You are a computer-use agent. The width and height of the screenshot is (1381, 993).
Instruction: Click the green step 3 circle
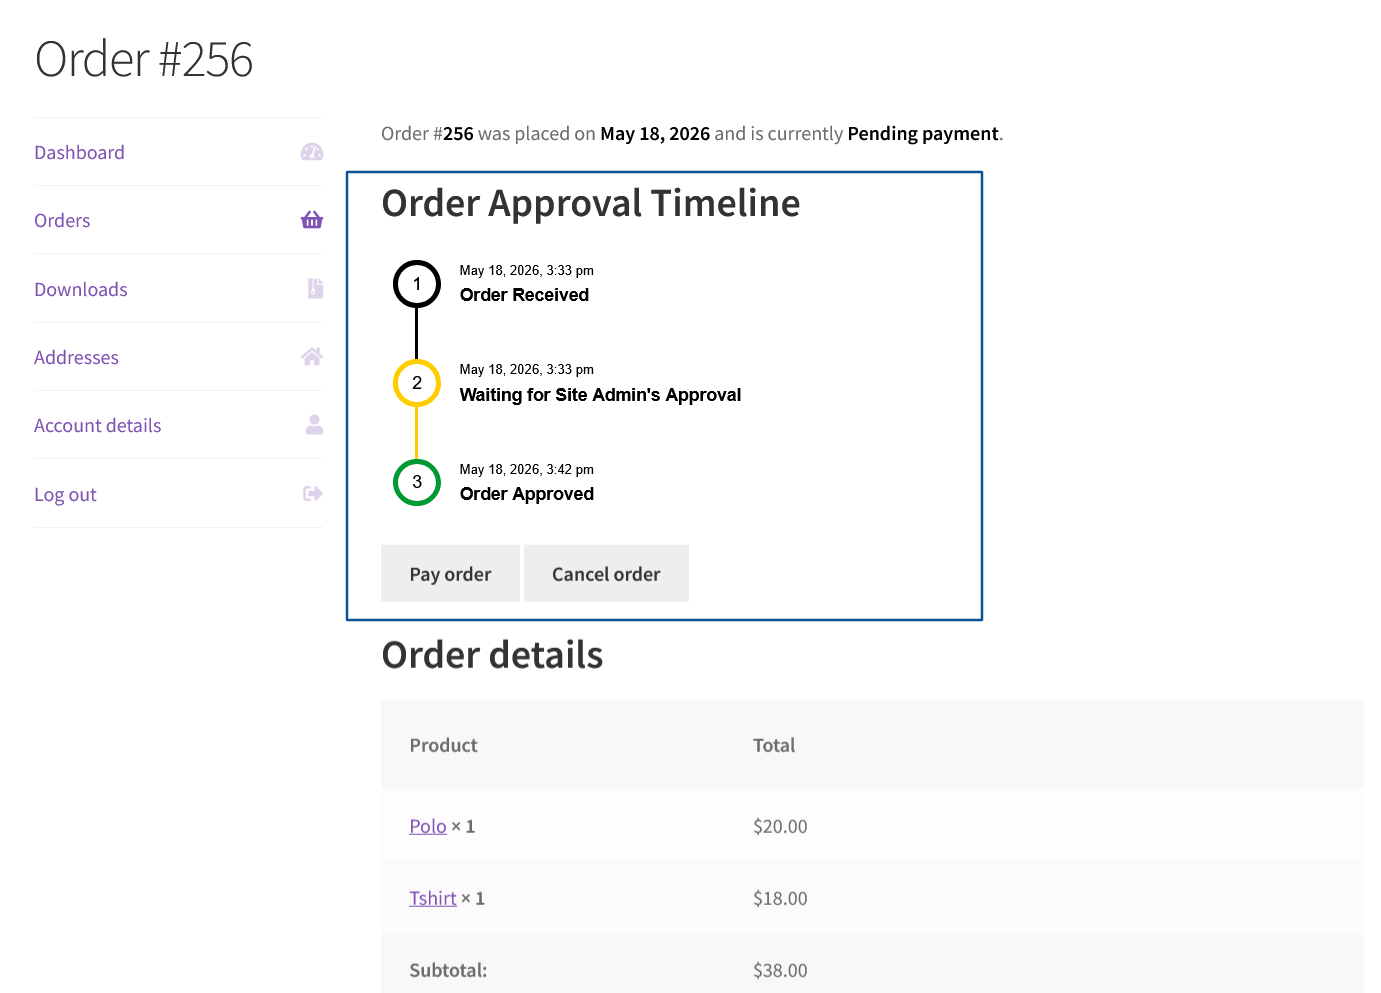pos(417,482)
